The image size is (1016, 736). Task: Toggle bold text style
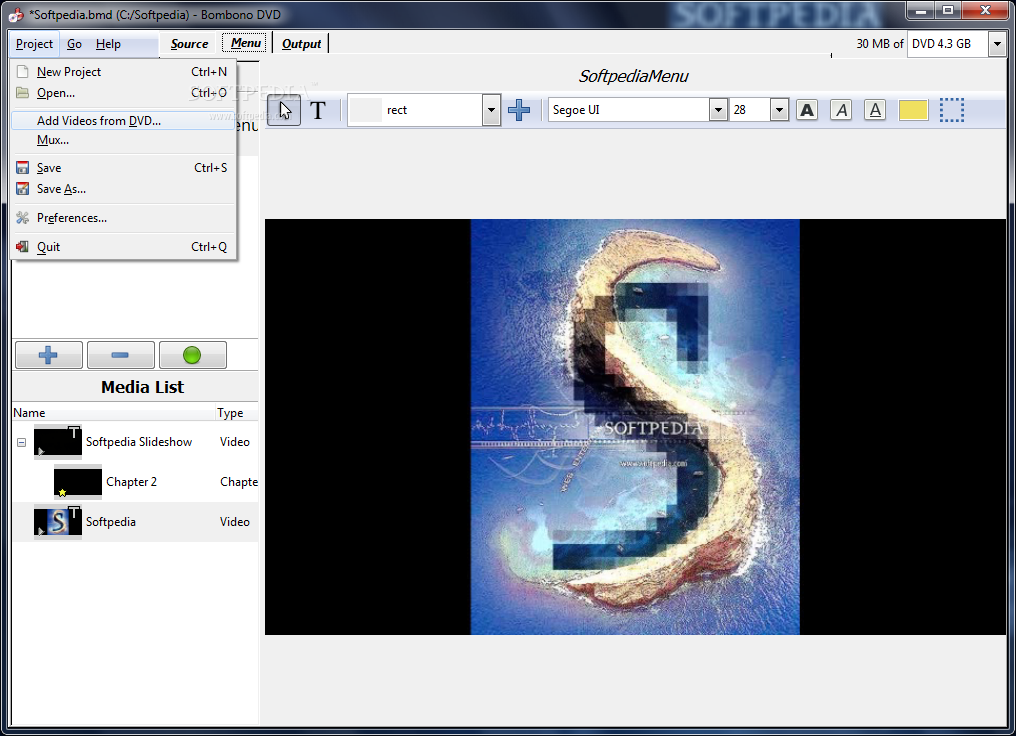pos(807,110)
